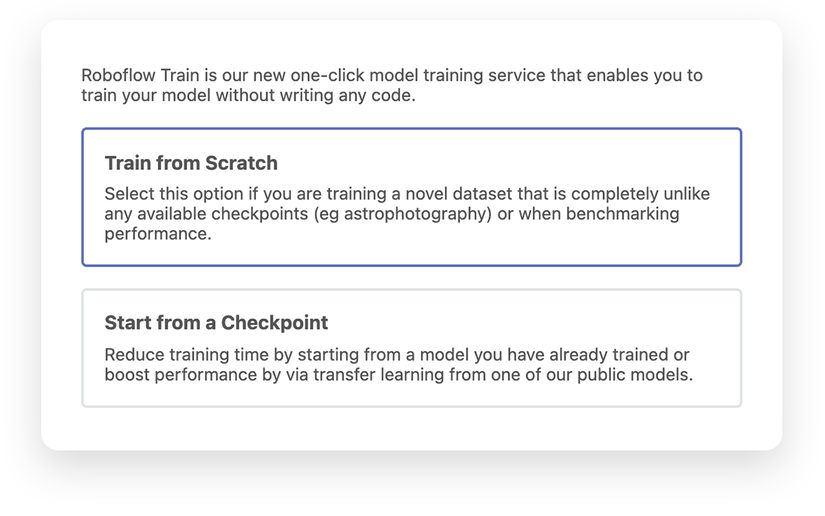The height and width of the screenshot is (516, 825).
Task: Click the Train from Scratch description text
Action: 407,214
